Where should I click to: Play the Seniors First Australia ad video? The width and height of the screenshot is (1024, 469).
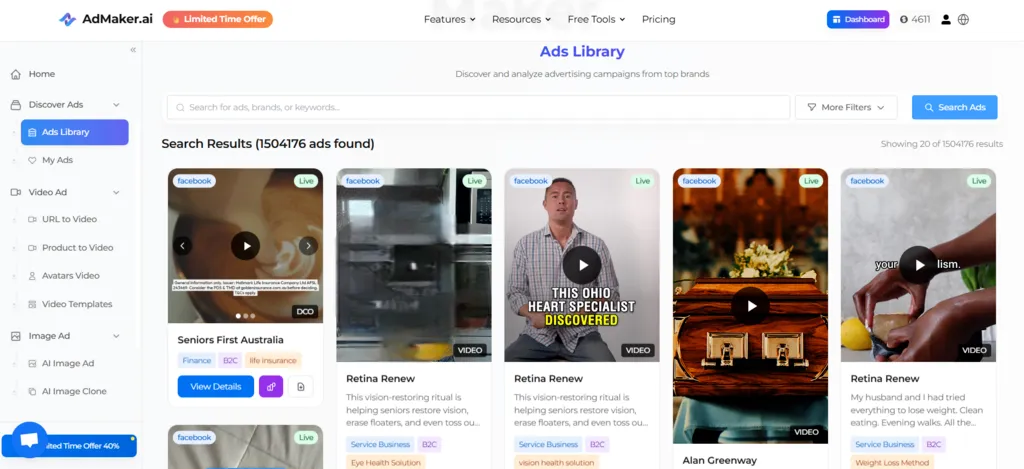[x=246, y=246]
